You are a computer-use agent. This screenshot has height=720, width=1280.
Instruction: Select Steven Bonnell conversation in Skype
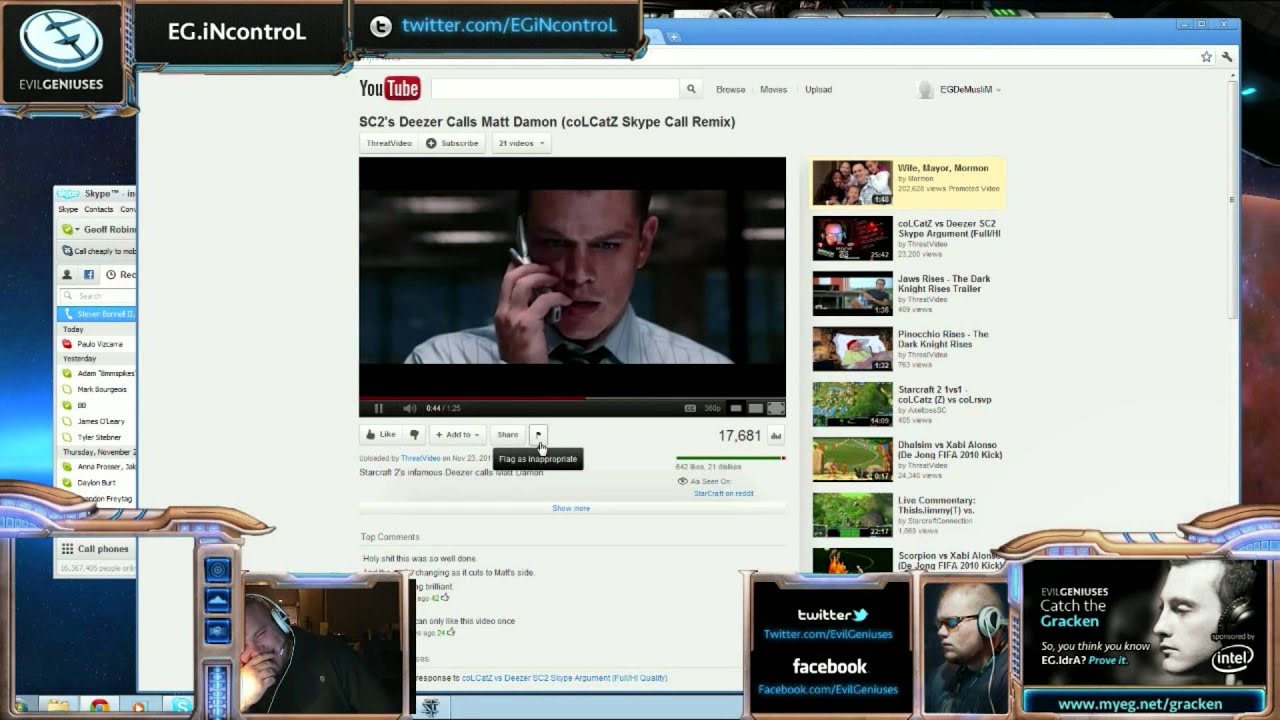(97, 314)
